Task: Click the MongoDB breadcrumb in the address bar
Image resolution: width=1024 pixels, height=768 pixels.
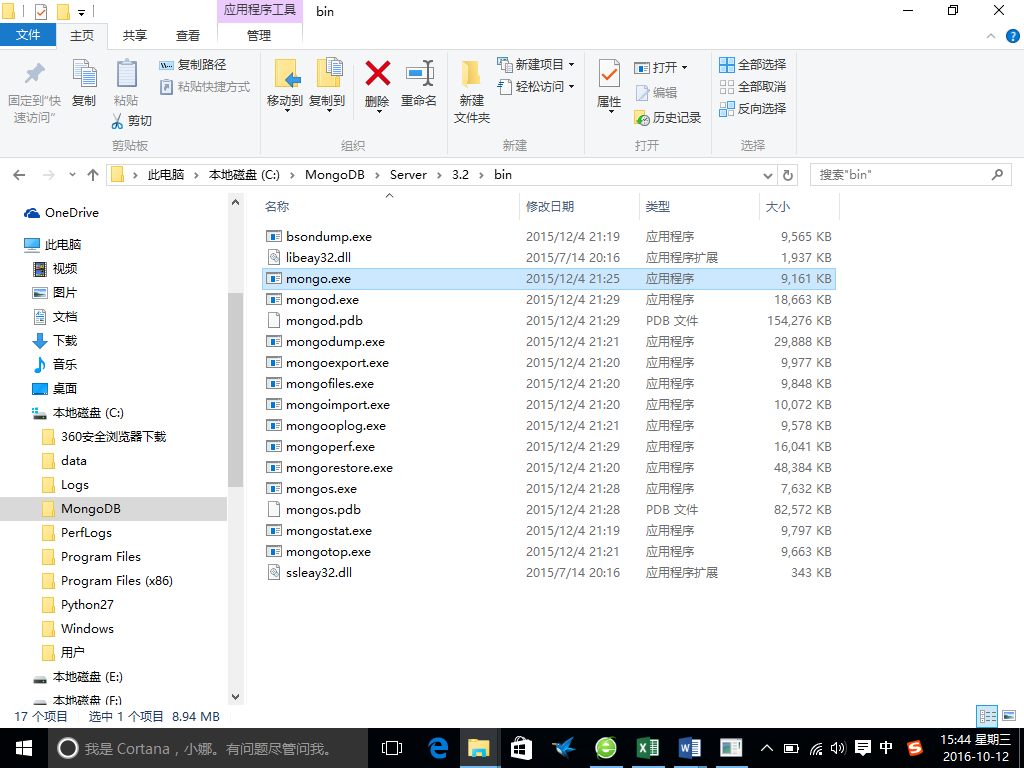Action: point(334,175)
